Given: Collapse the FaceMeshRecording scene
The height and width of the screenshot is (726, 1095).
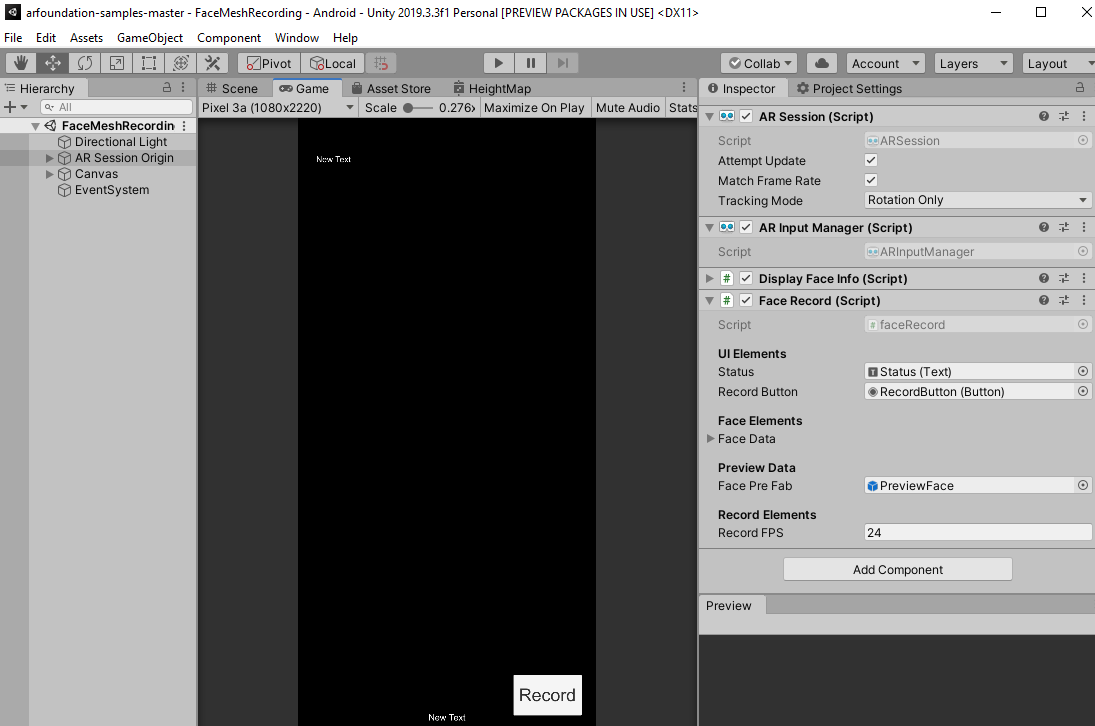Looking at the screenshot, I should point(35,126).
